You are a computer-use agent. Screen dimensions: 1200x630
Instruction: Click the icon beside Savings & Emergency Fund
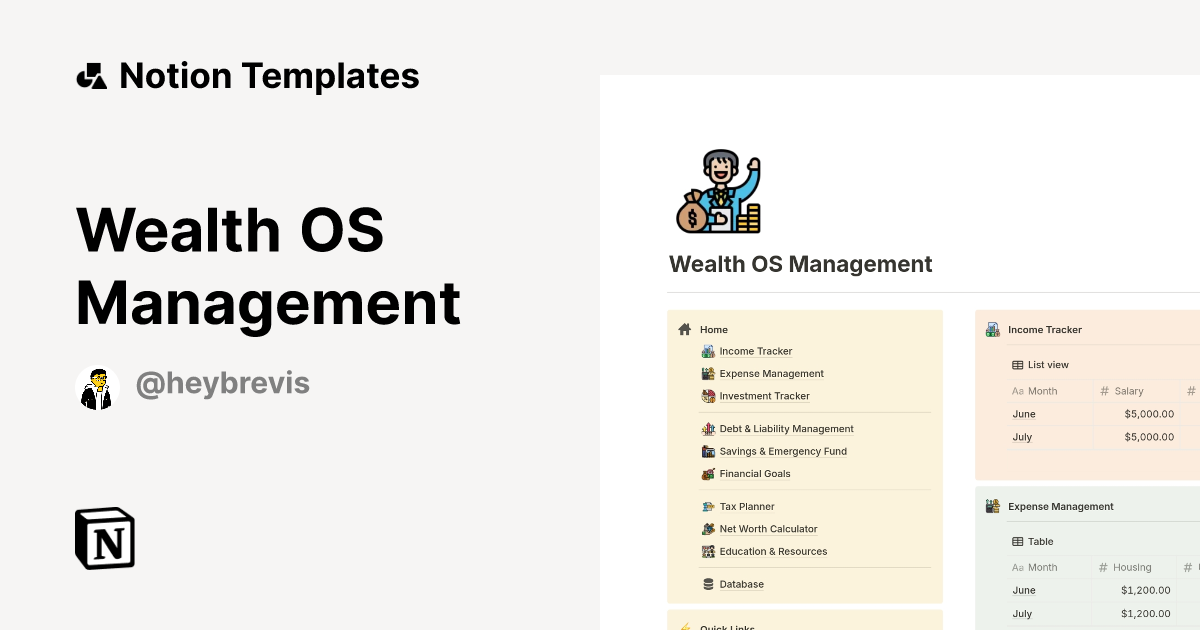point(709,451)
